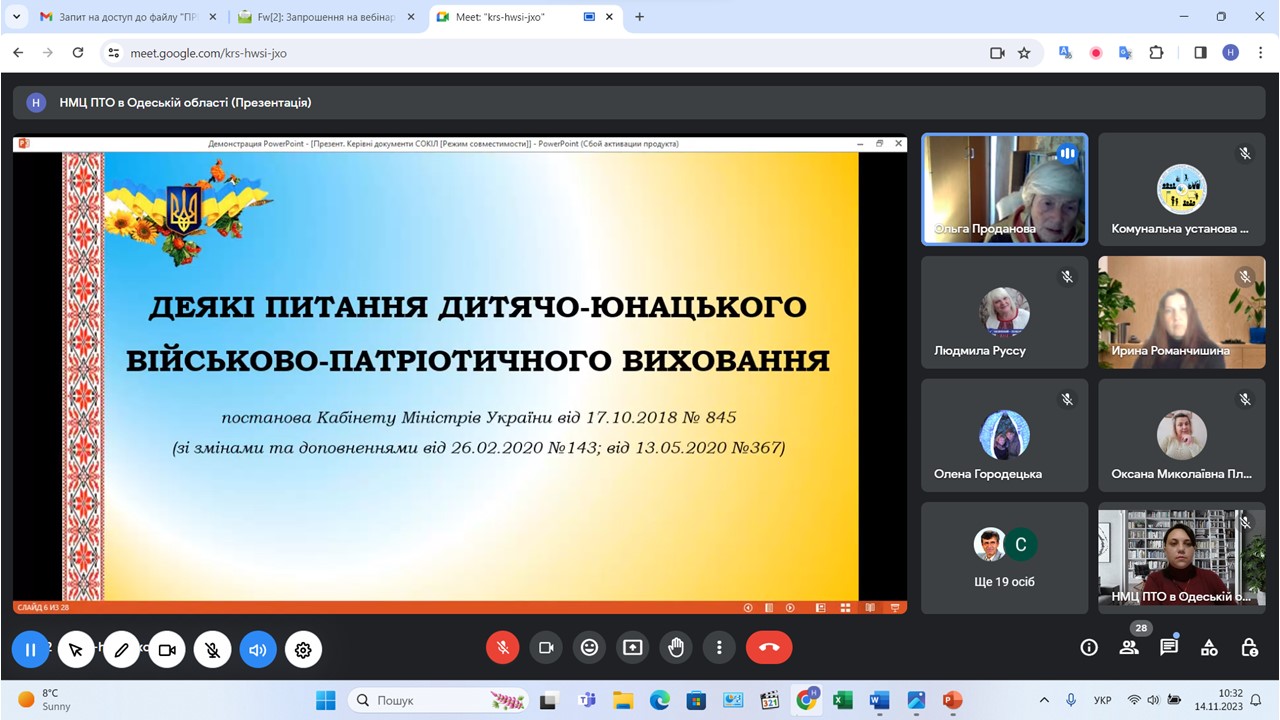The width and height of the screenshot is (1280, 720).
Task: Toggle the Meet camera on
Action: click(546, 648)
